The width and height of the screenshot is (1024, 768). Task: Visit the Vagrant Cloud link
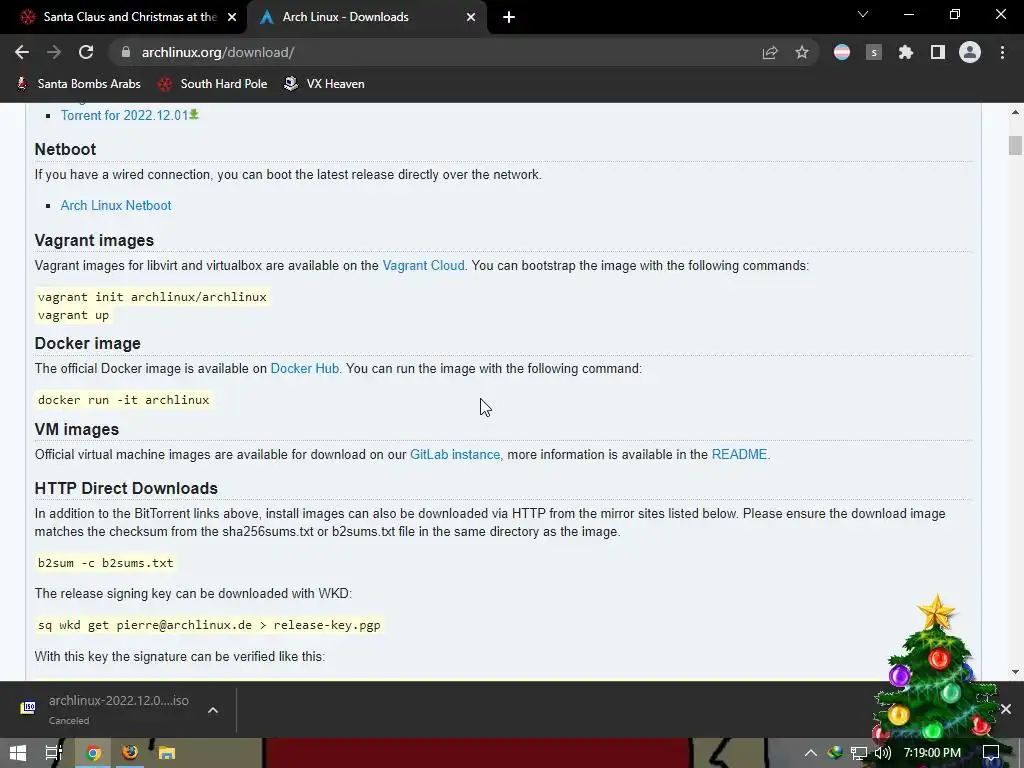(x=423, y=265)
